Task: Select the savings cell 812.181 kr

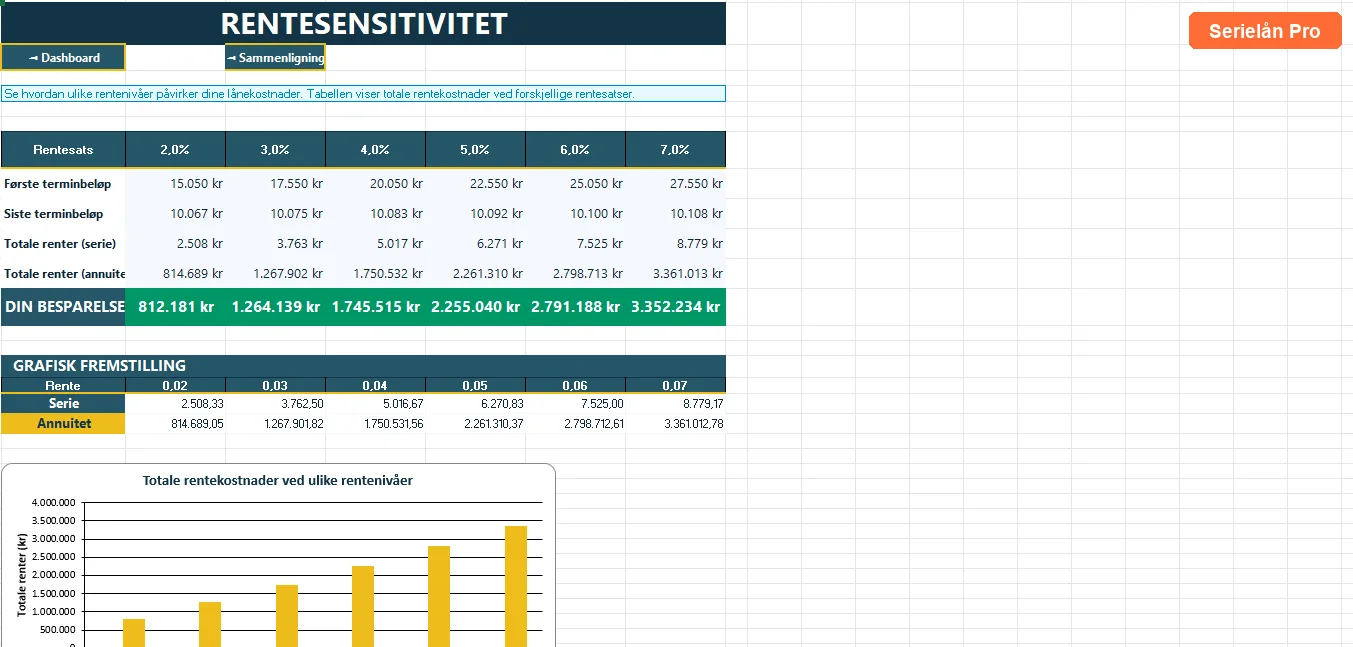Action: tap(176, 307)
